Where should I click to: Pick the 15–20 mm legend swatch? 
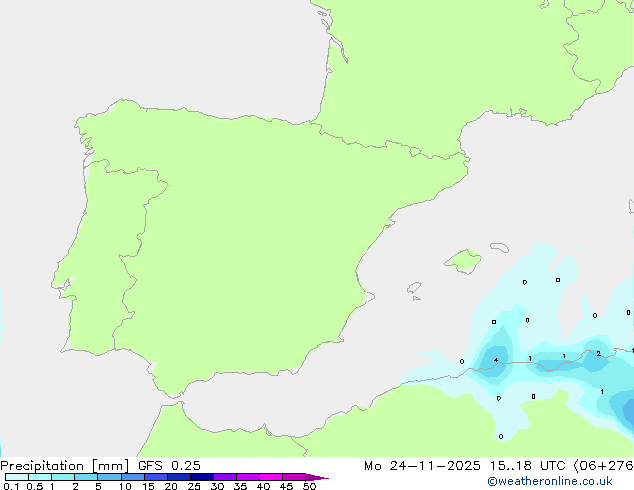156,477
